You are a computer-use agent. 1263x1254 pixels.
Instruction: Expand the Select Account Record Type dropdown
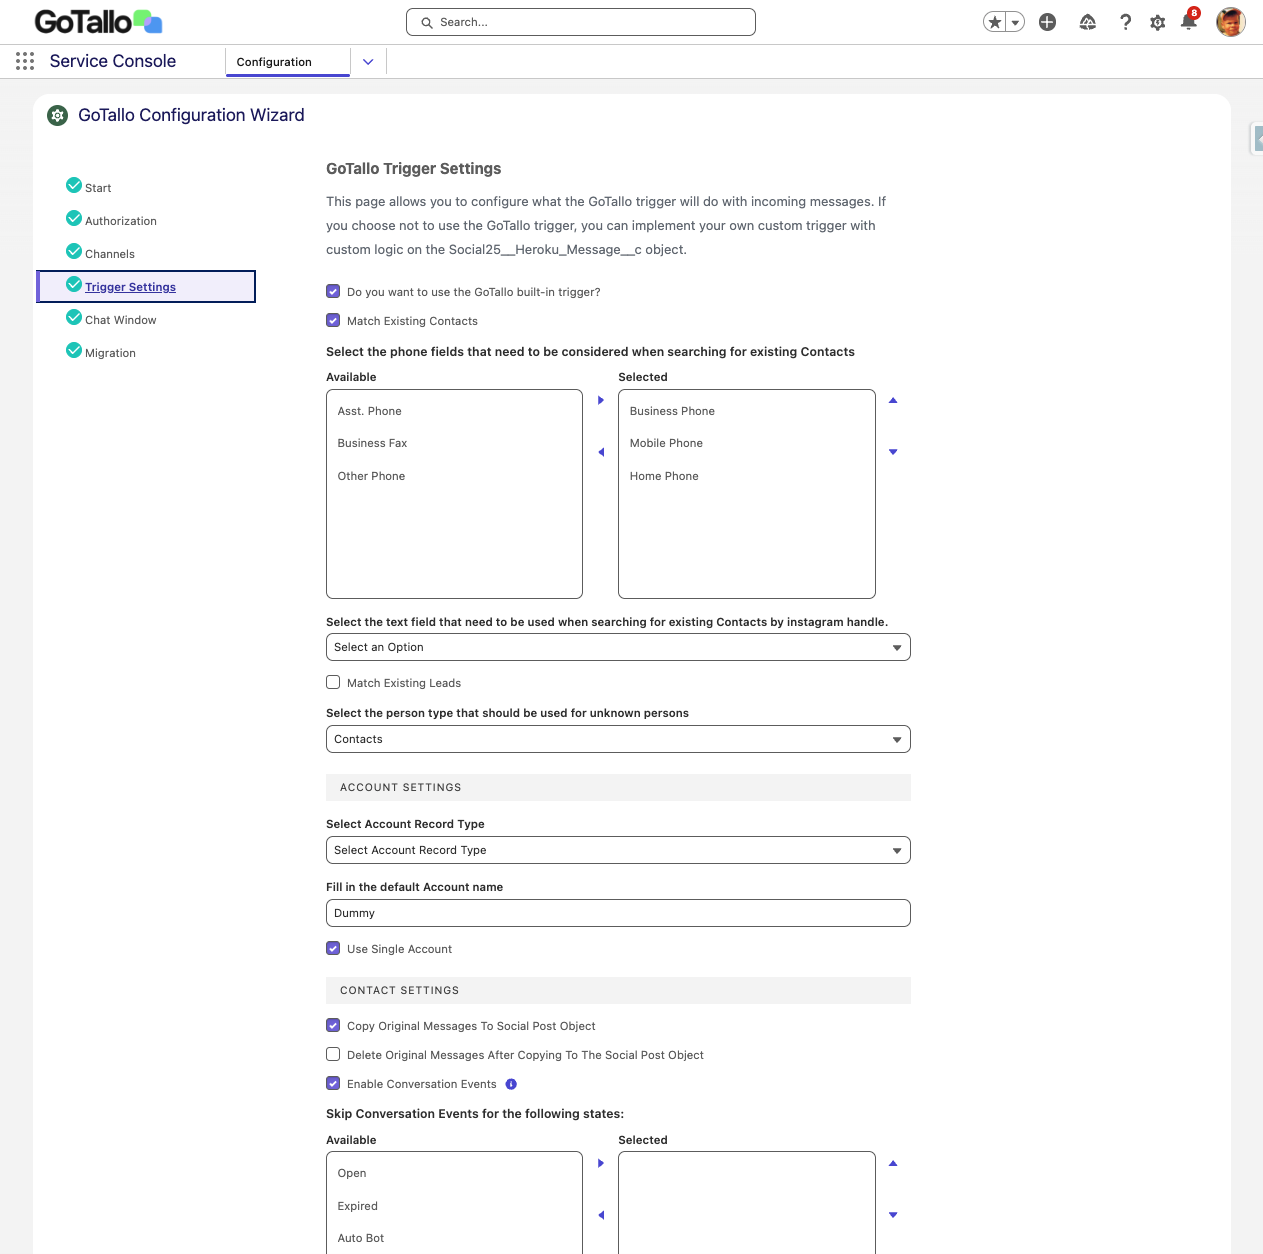tap(617, 850)
